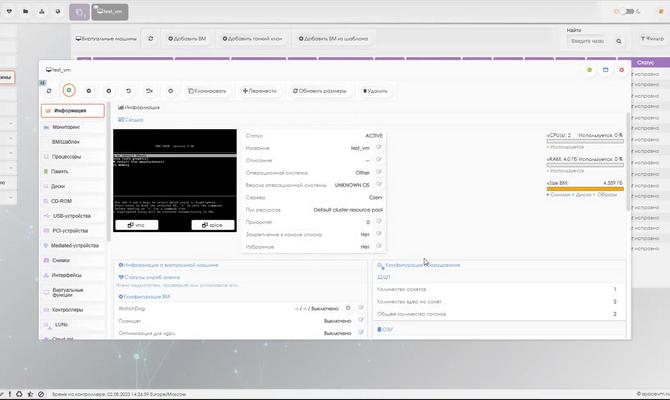Open the CD-ROM sidebar tab
The width and height of the screenshot is (670, 400).
(73, 201)
